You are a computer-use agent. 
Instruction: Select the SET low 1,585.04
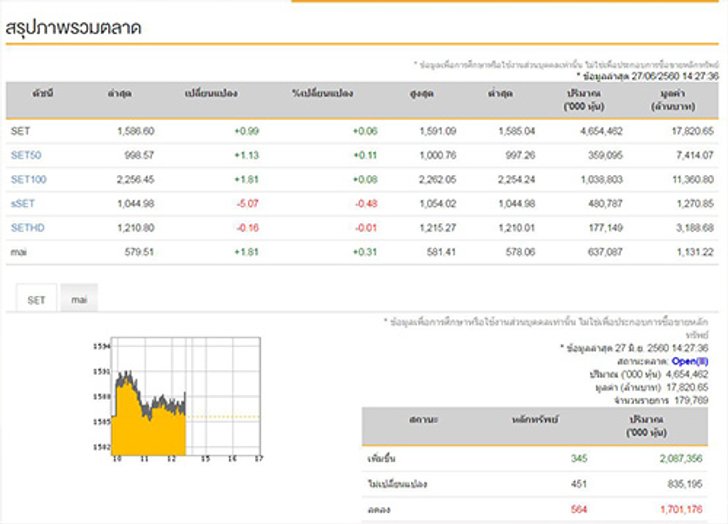point(517,131)
